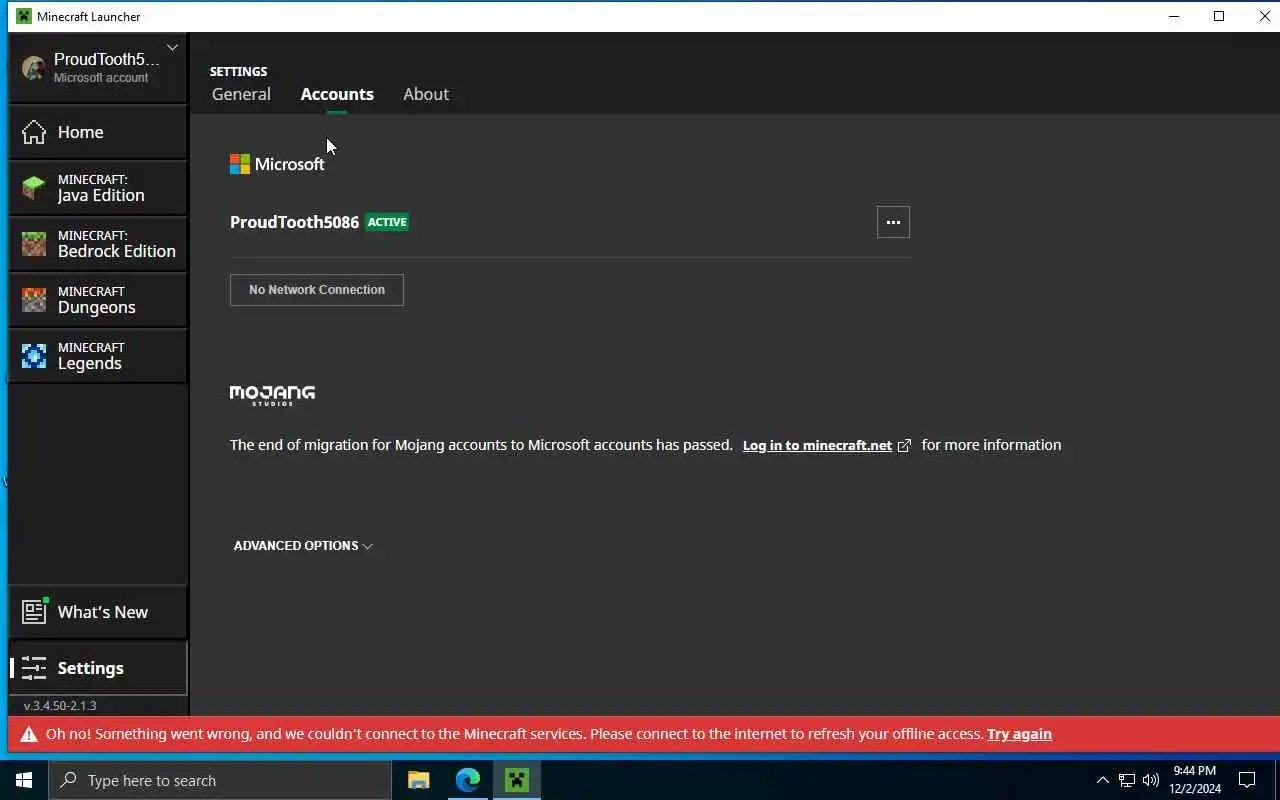Open the Home page in sidebar

[98, 132]
